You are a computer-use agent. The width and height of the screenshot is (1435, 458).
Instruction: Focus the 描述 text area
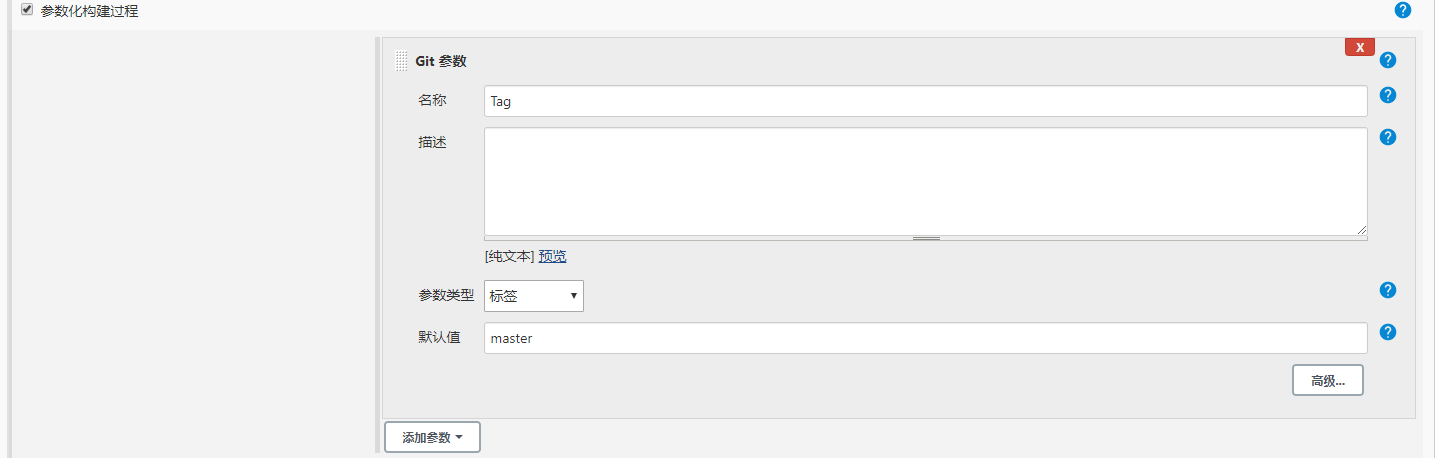[925, 181]
